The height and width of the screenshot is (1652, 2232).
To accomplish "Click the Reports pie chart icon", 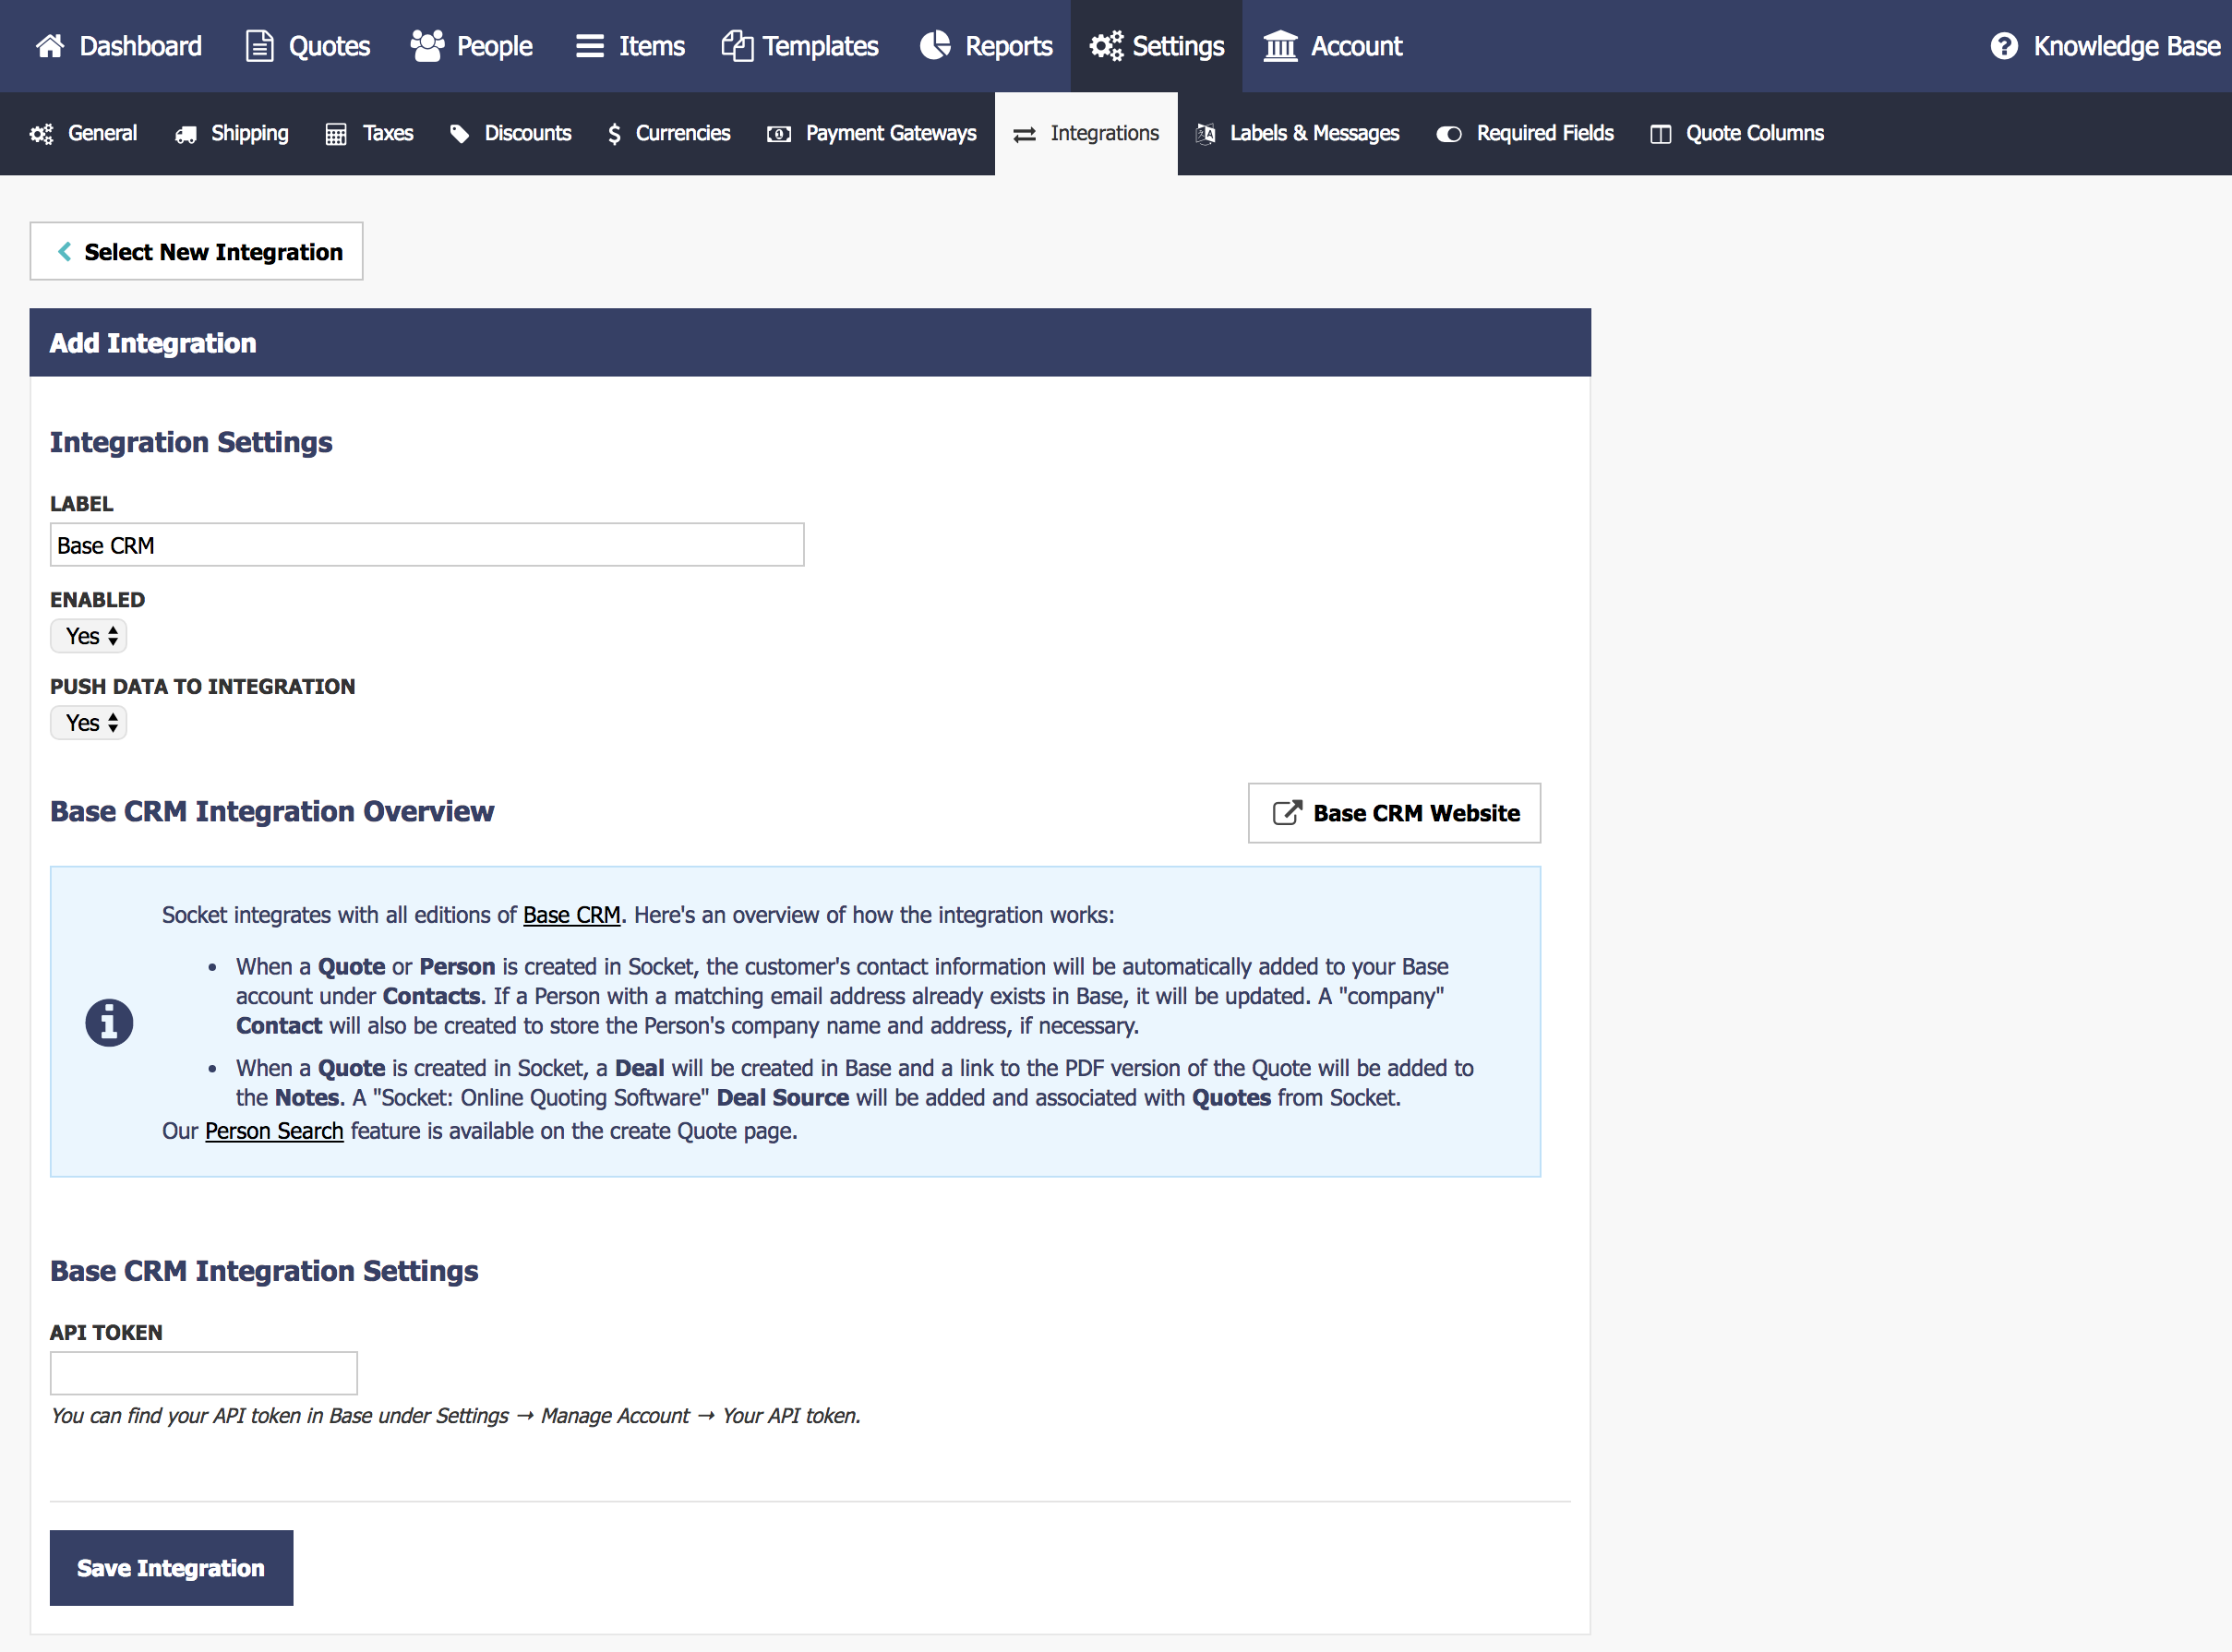I will (x=935, y=45).
